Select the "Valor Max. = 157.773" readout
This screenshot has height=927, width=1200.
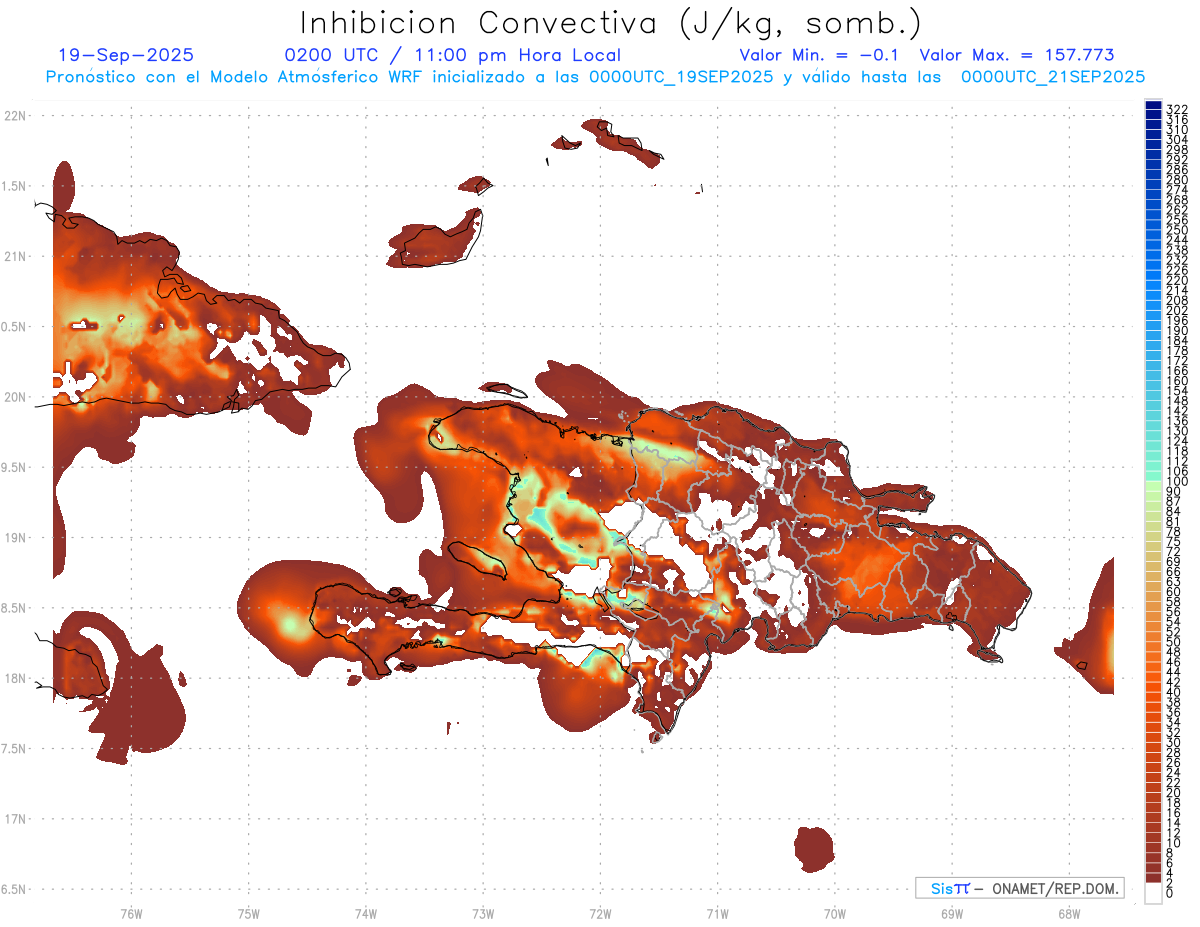pos(1016,56)
